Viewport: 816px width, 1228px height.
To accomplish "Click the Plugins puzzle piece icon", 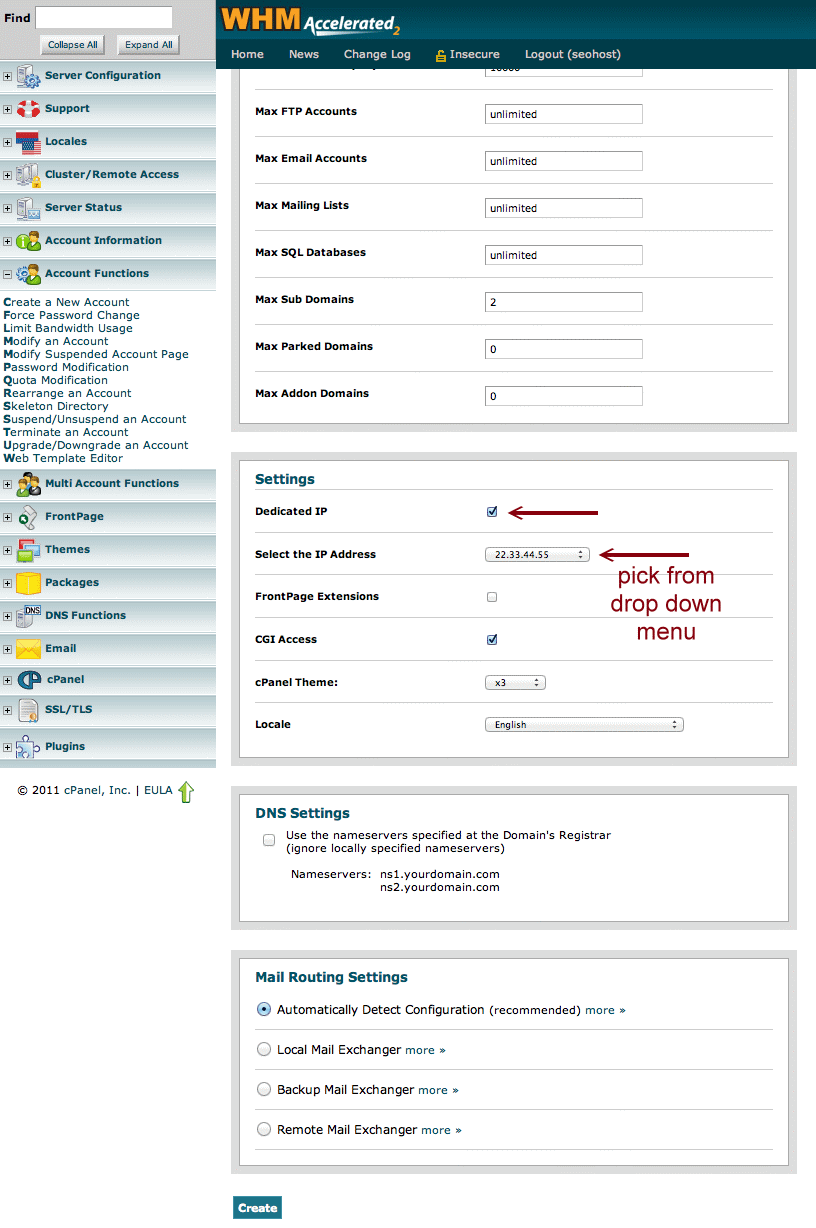I will coord(28,747).
